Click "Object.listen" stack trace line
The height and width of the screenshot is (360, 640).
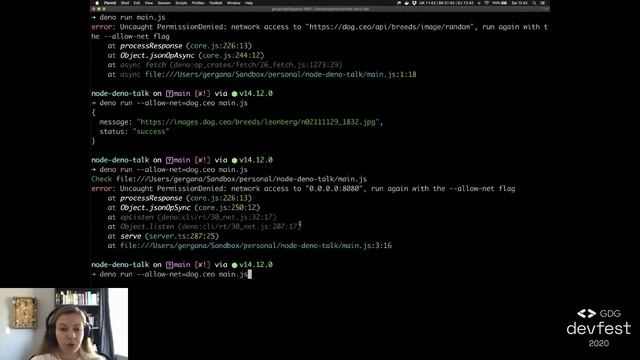(x=204, y=226)
